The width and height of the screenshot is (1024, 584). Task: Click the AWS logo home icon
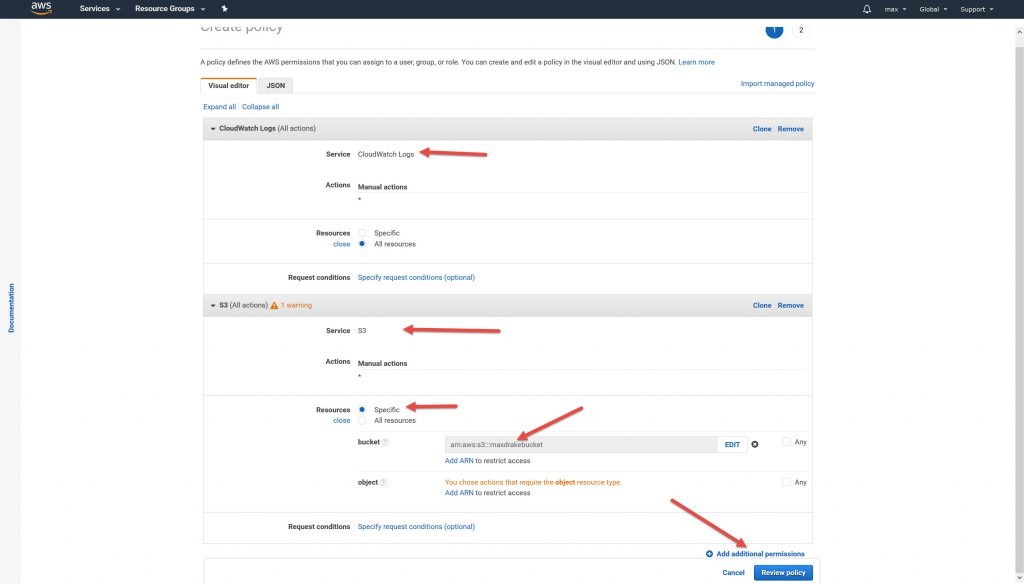click(x=41, y=9)
